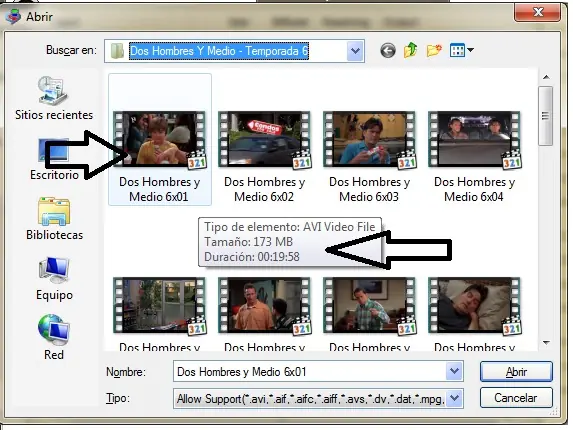Click the file name text Medio 6x02
The image size is (573, 430).
tap(264, 197)
